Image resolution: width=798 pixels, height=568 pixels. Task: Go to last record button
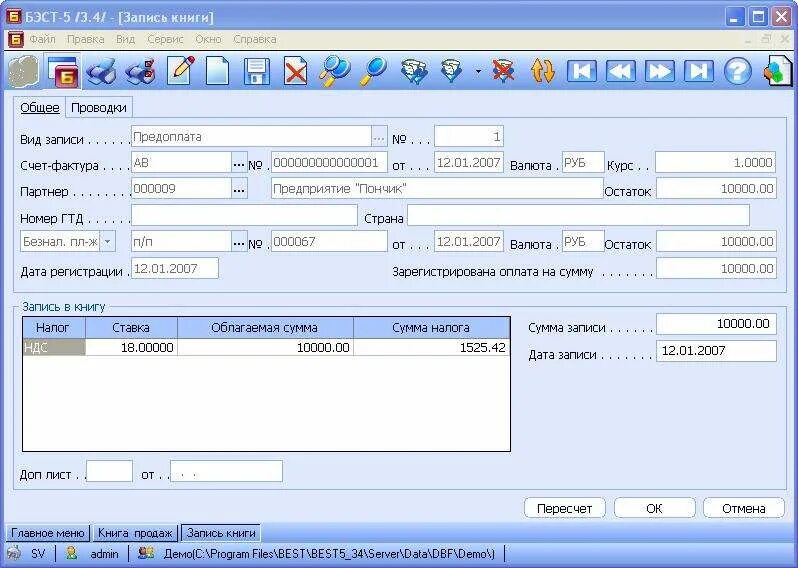[x=698, y=71]
